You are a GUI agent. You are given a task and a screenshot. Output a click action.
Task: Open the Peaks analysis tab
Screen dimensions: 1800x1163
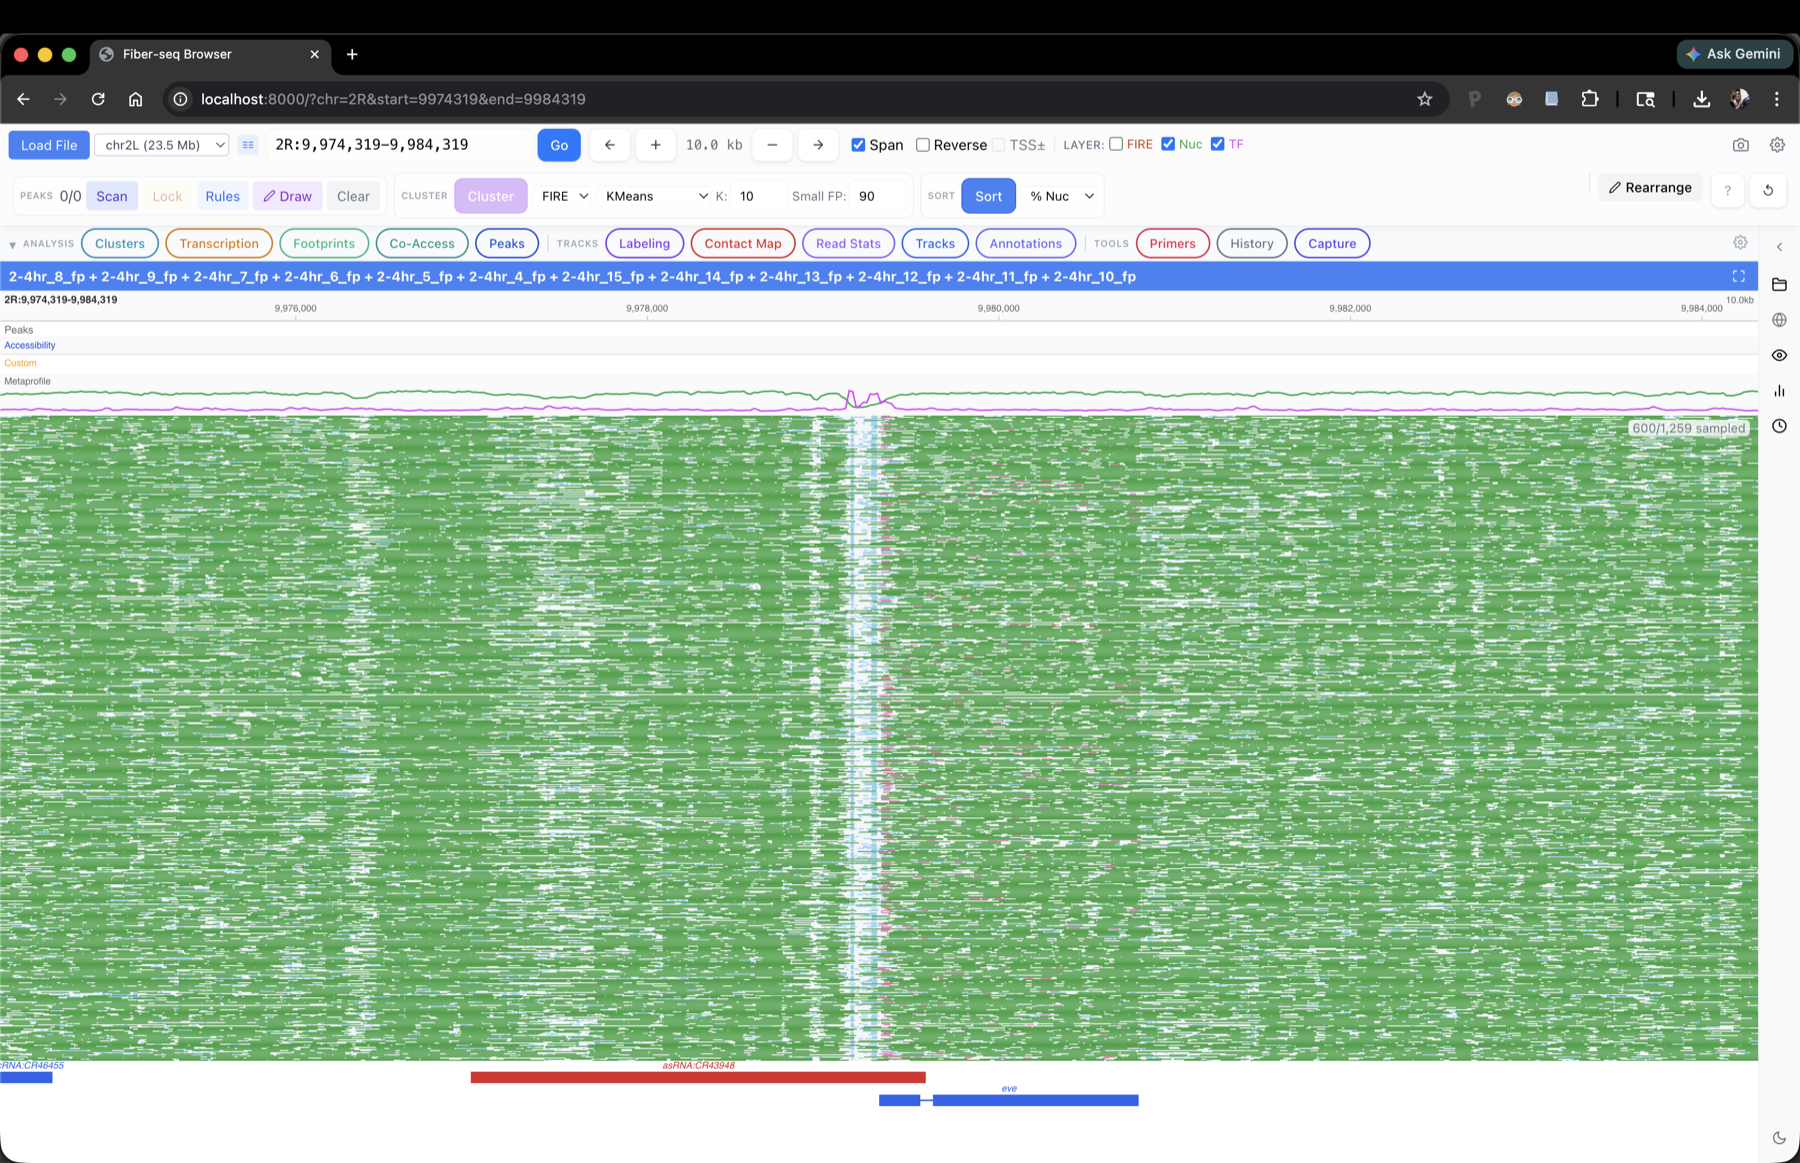(x=507, y=243)
